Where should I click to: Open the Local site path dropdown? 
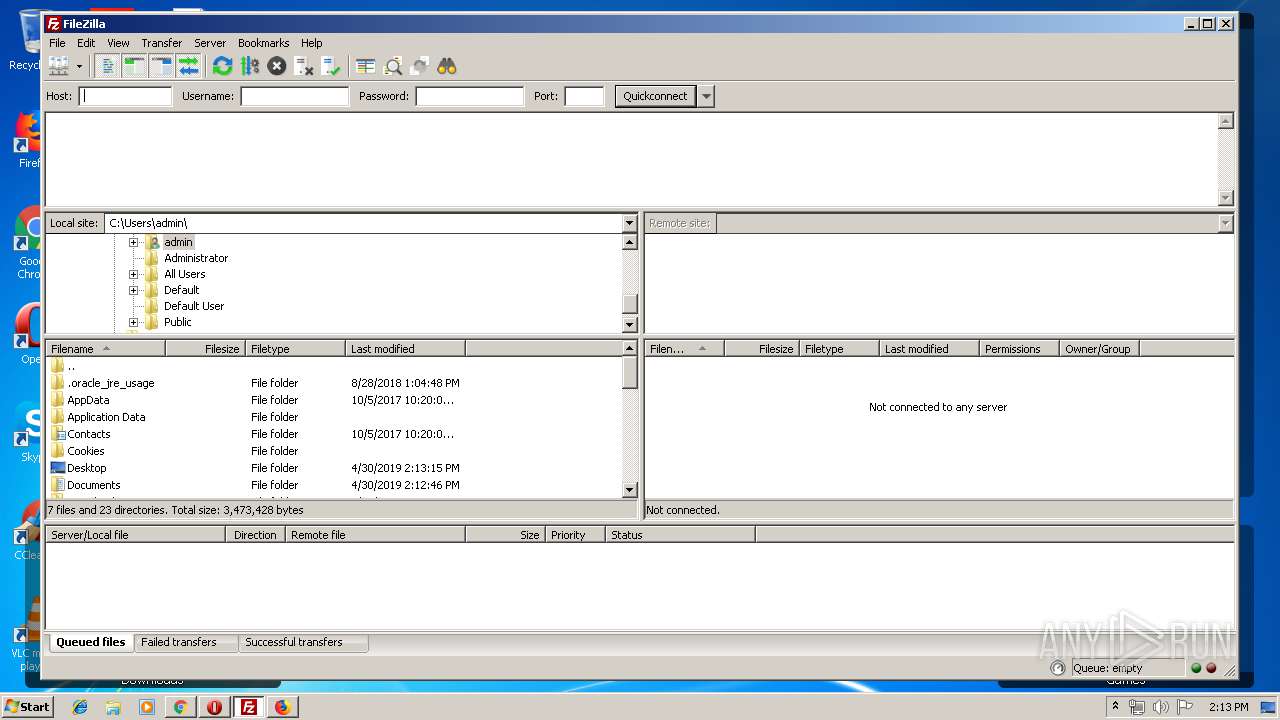point(629,223)
